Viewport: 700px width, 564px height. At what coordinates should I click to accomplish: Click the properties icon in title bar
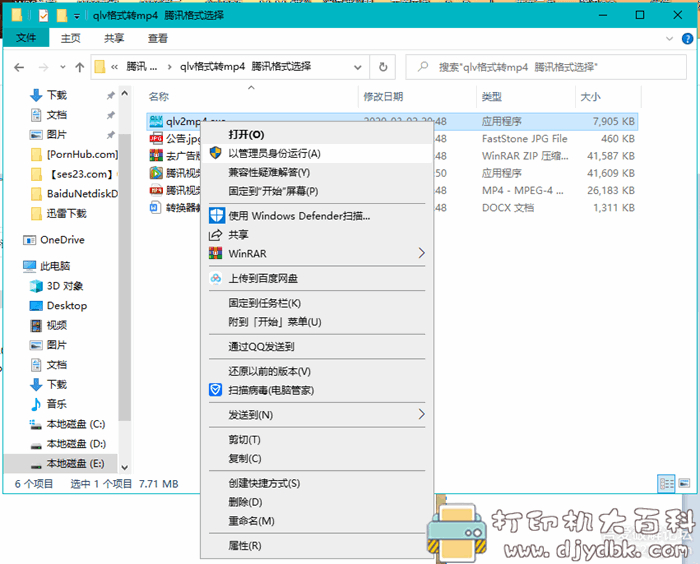tap(43, 16)
